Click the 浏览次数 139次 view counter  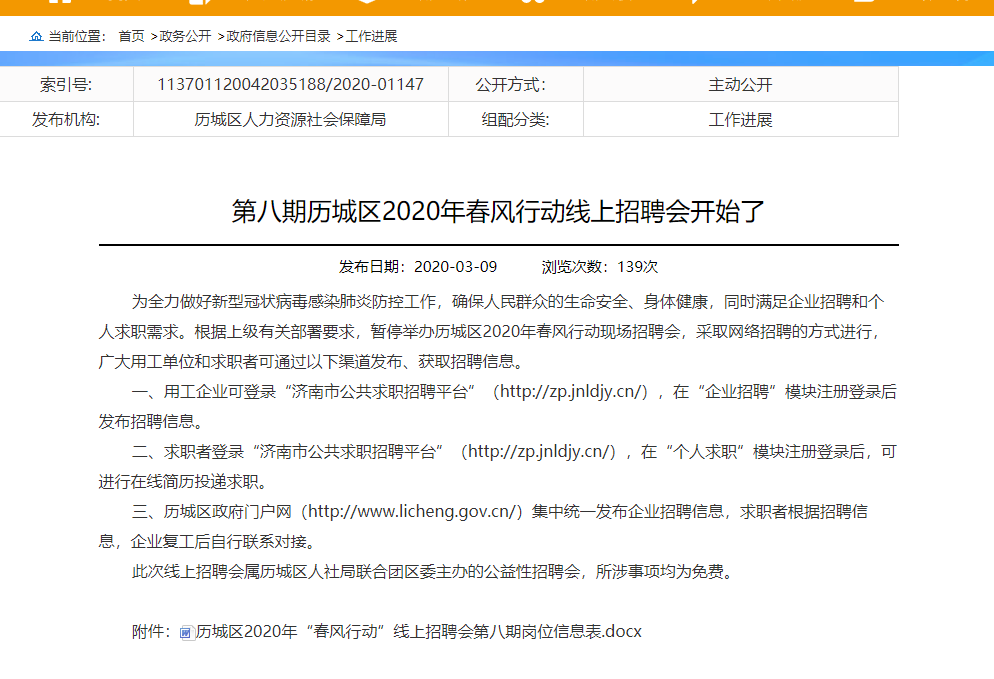click(600, 267)
